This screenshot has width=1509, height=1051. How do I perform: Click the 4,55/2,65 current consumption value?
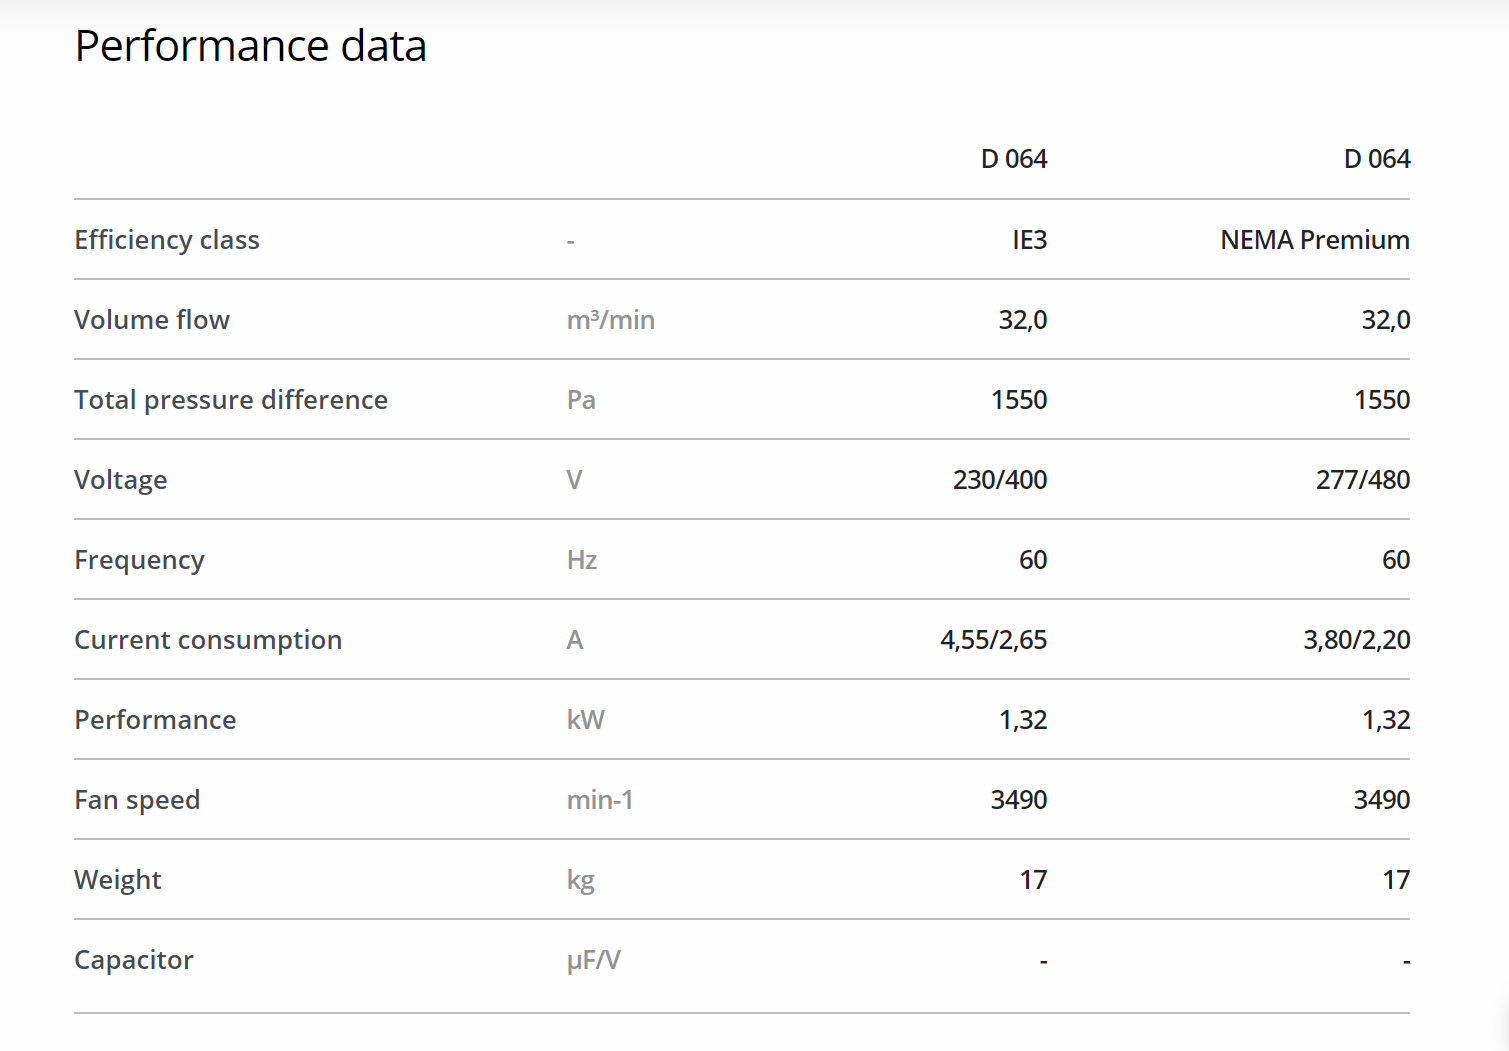click(993, 640)
